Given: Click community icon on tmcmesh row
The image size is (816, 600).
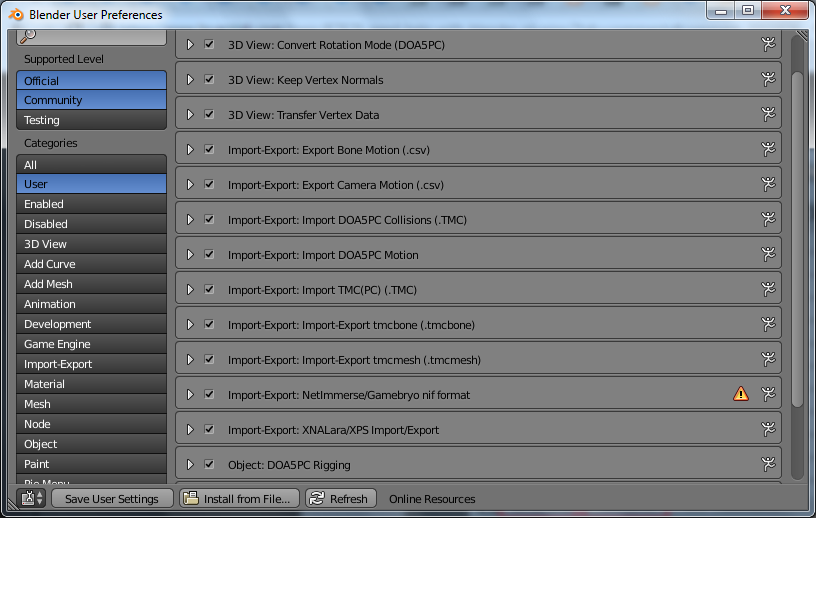Looking at the screenshot, I should click(768, 359).
